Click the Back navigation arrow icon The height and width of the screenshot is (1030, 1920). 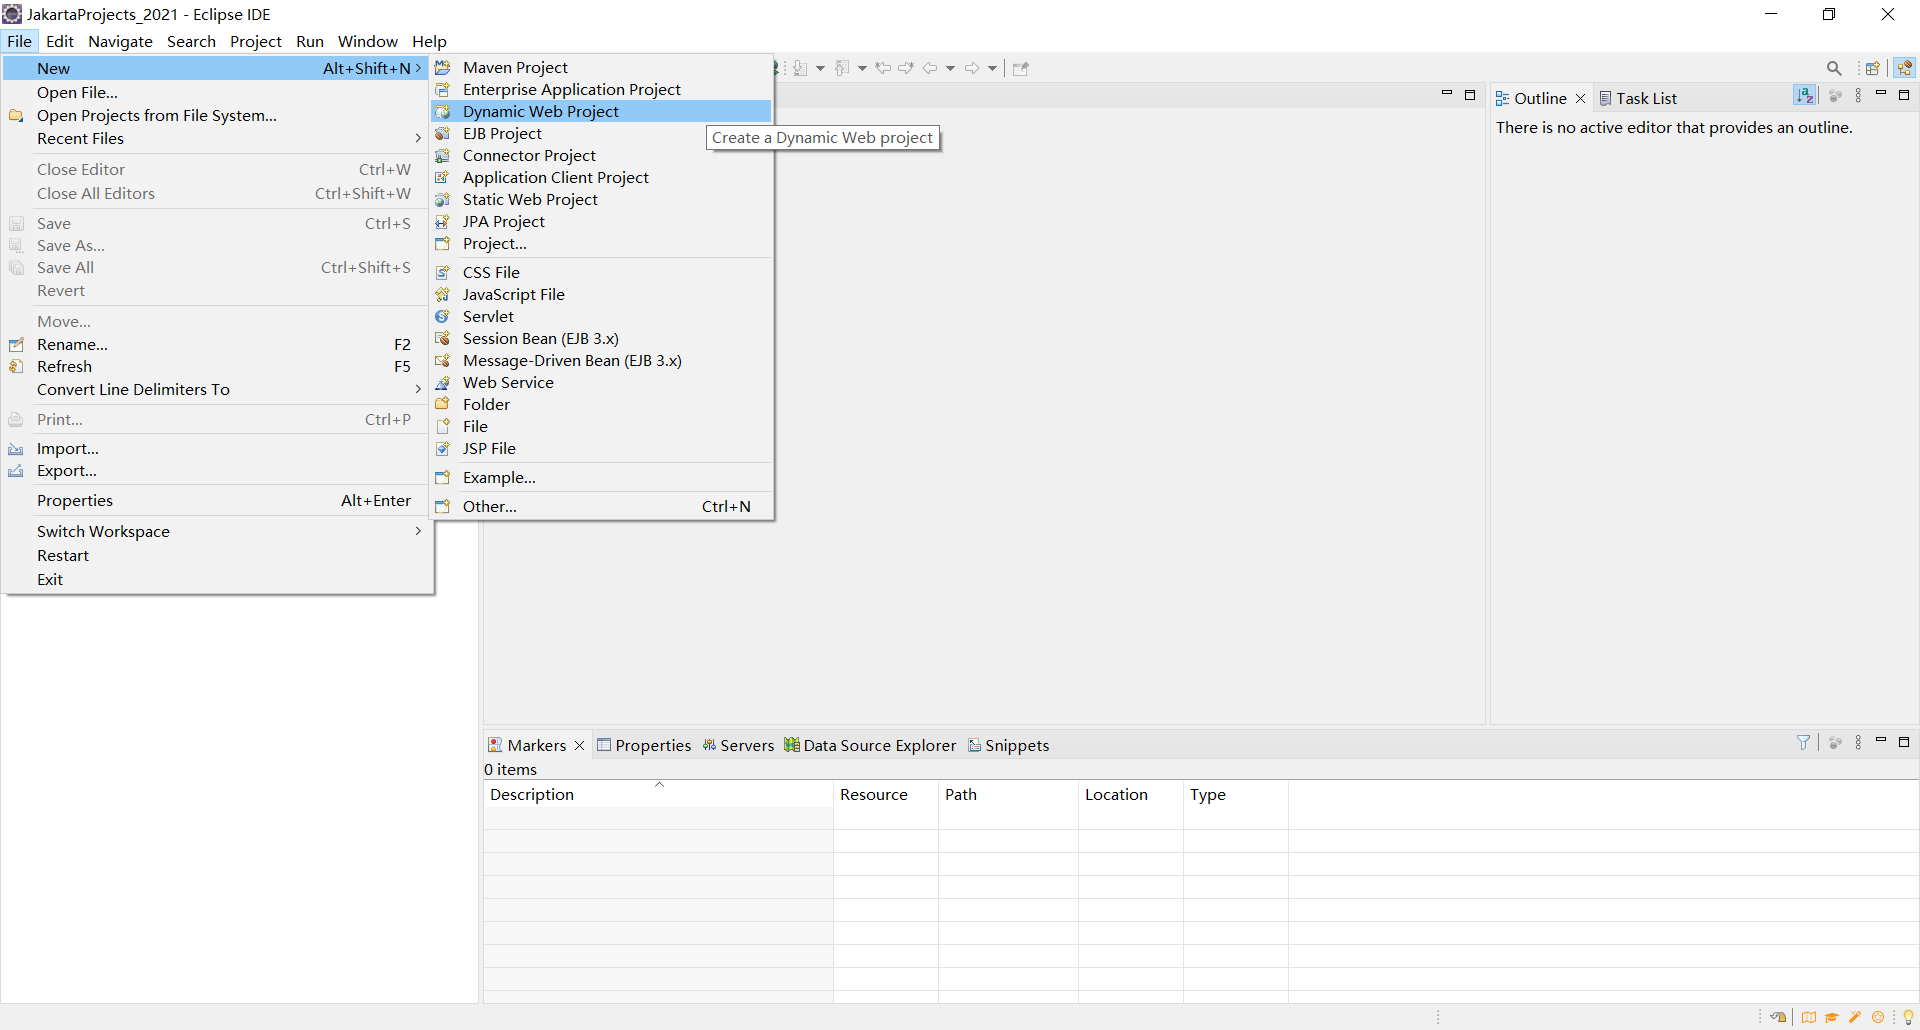coord(930,68)
